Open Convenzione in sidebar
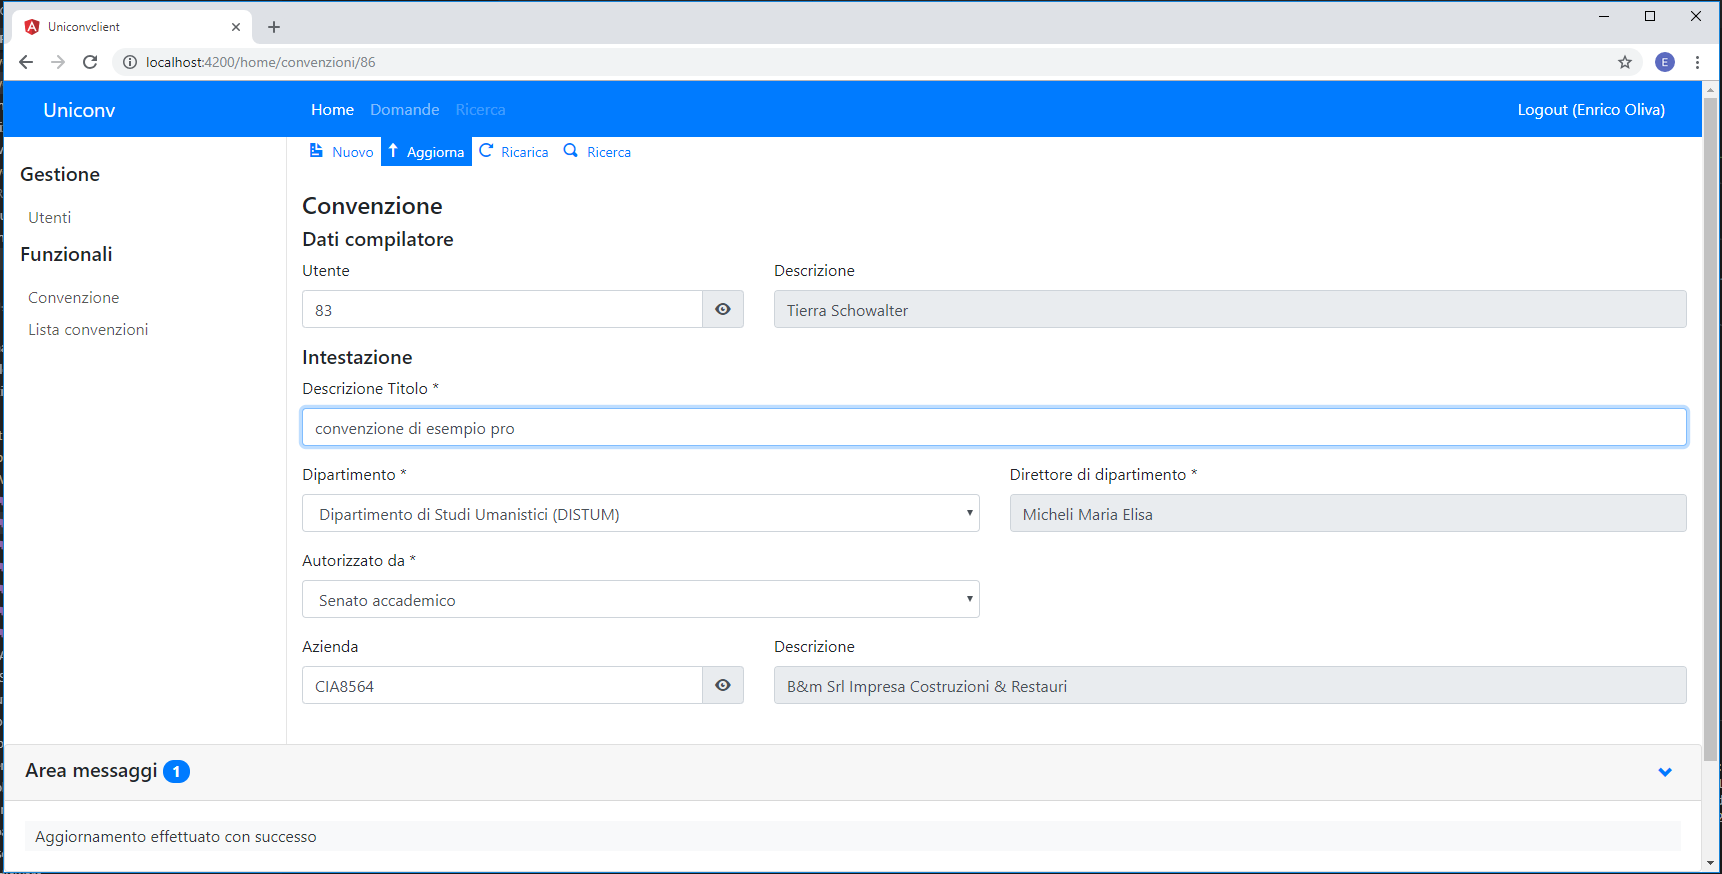This screenshot has height=874, width=1722. [x=74, y=298]
